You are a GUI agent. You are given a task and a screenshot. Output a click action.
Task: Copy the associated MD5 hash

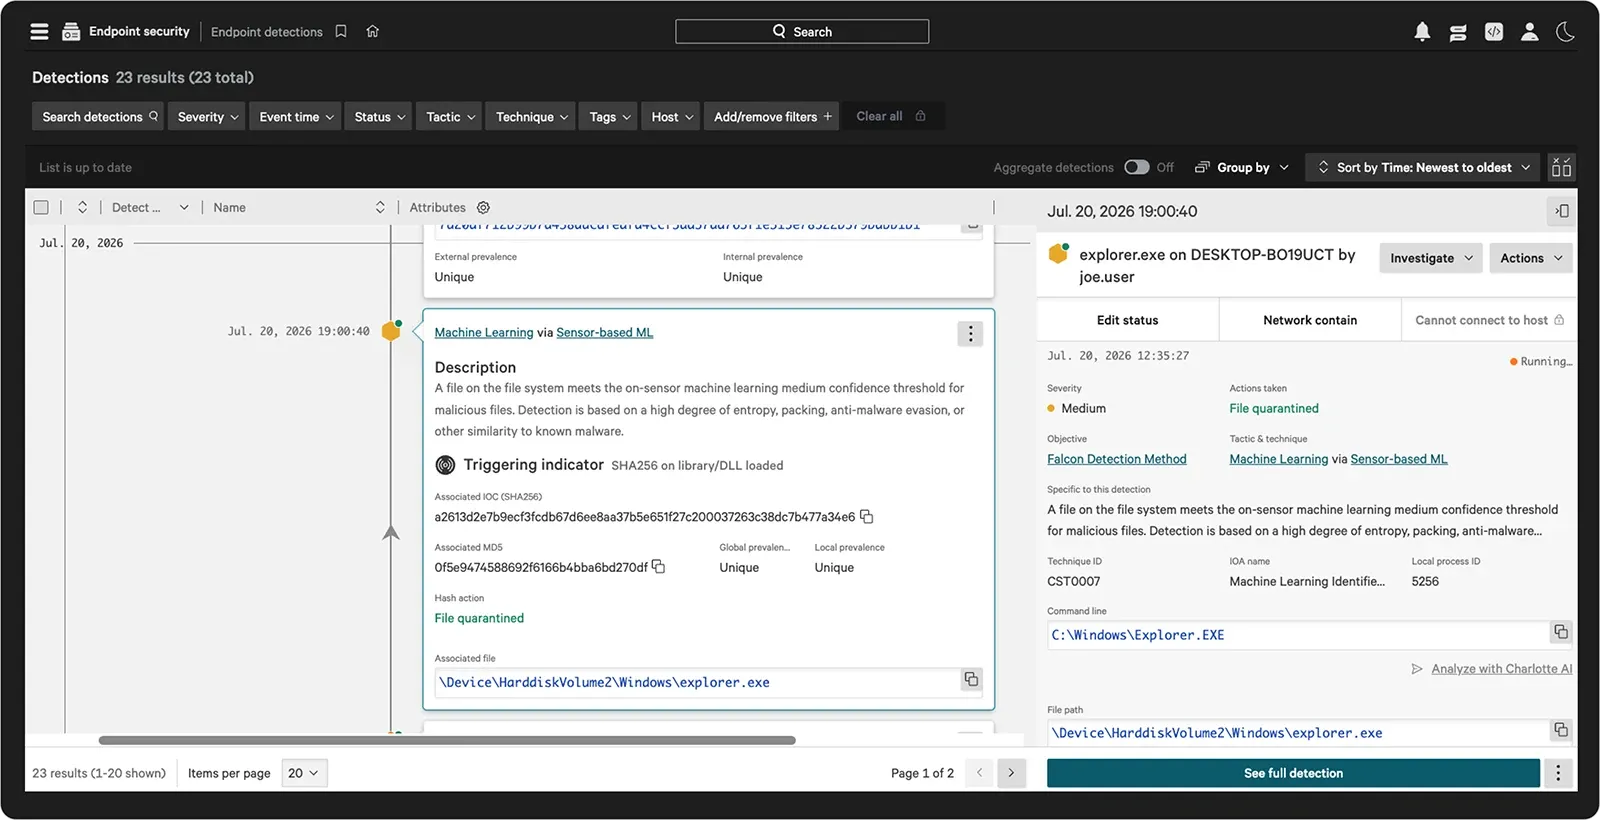pyautogui.click(x=658, y=567)
